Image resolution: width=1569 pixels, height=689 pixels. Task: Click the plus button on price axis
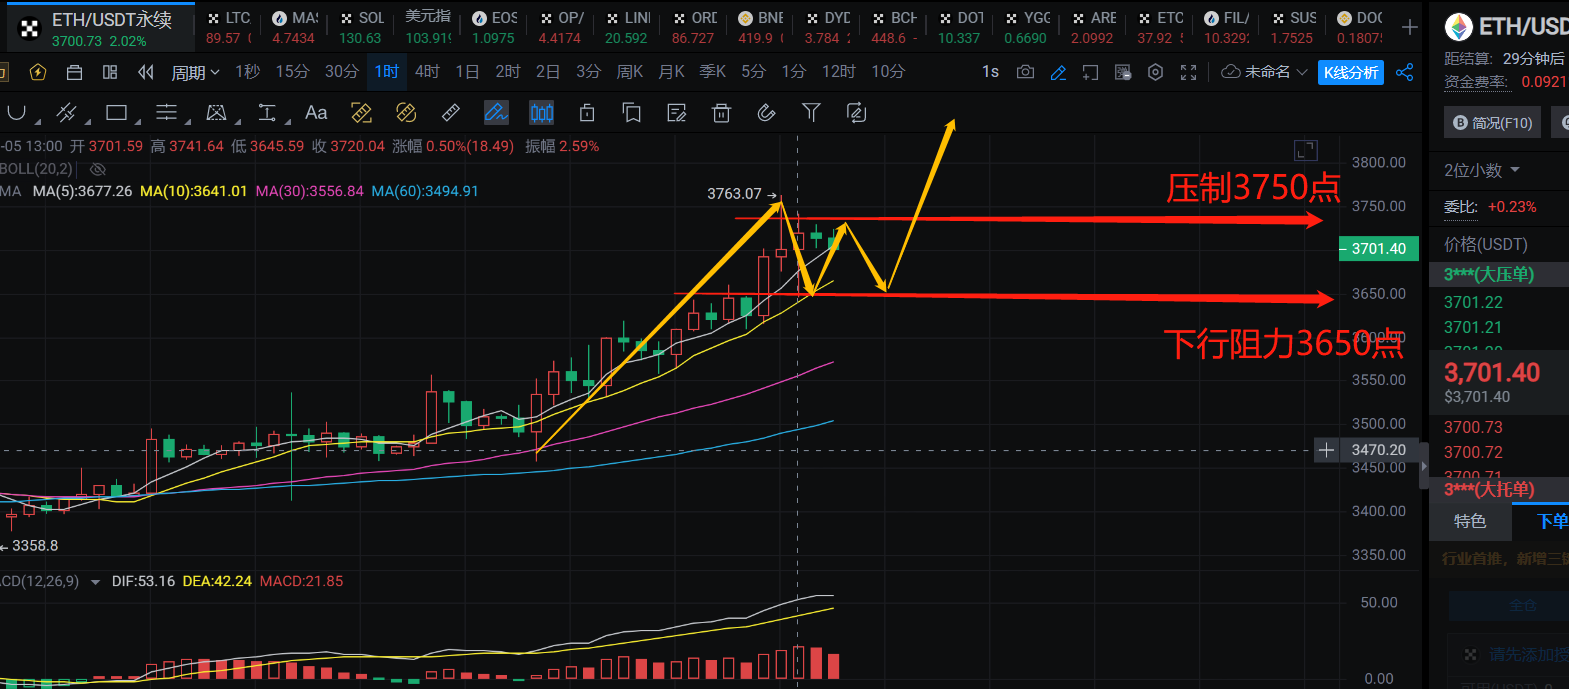[1326, 450]
